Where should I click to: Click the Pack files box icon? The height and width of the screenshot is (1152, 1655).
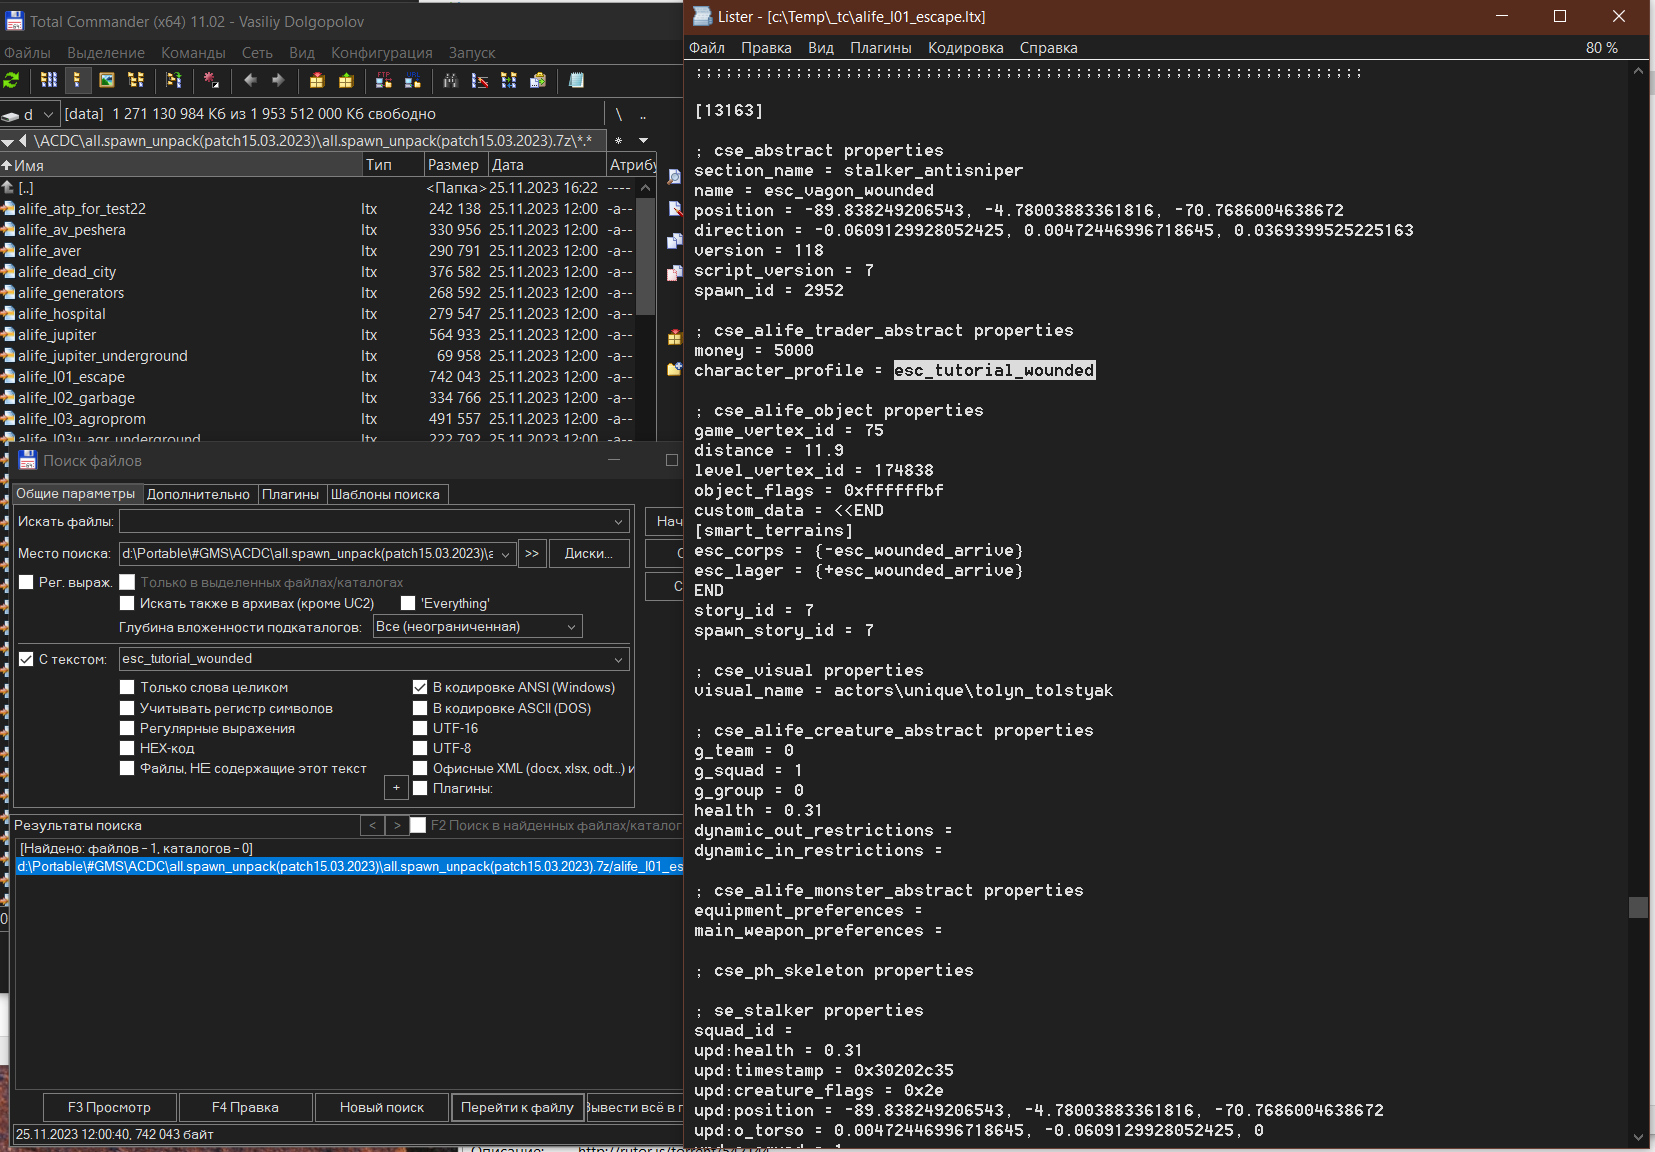[x=317, y=80]
